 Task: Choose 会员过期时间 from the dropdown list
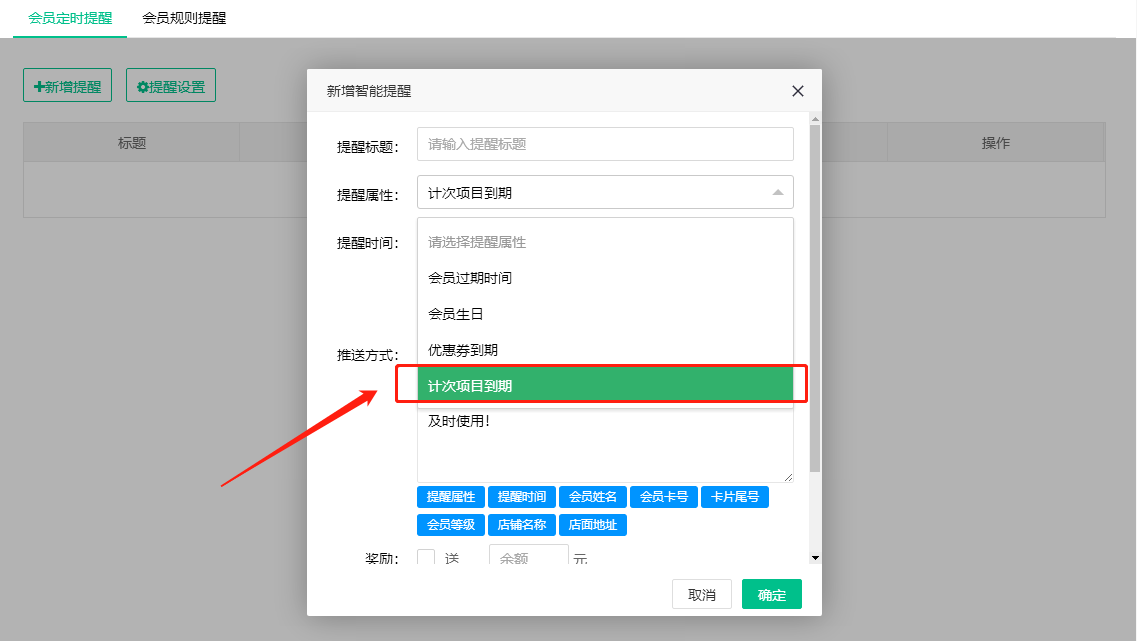470,278
